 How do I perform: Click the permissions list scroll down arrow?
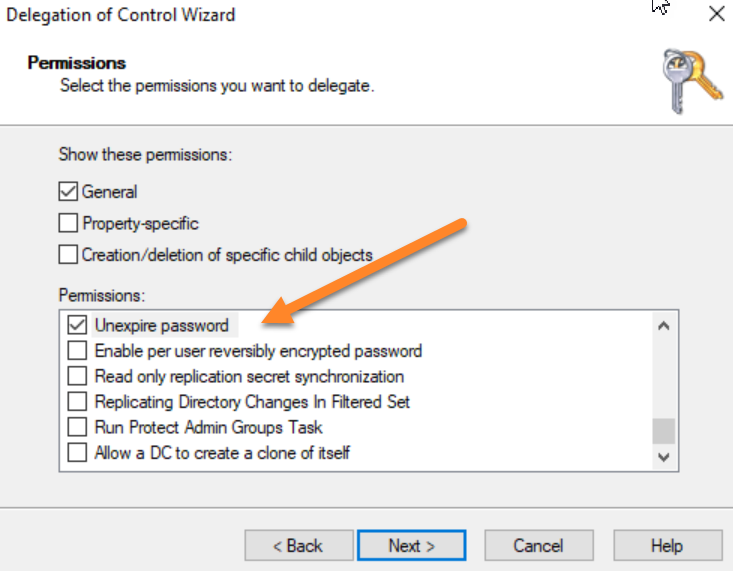point(663,457)
